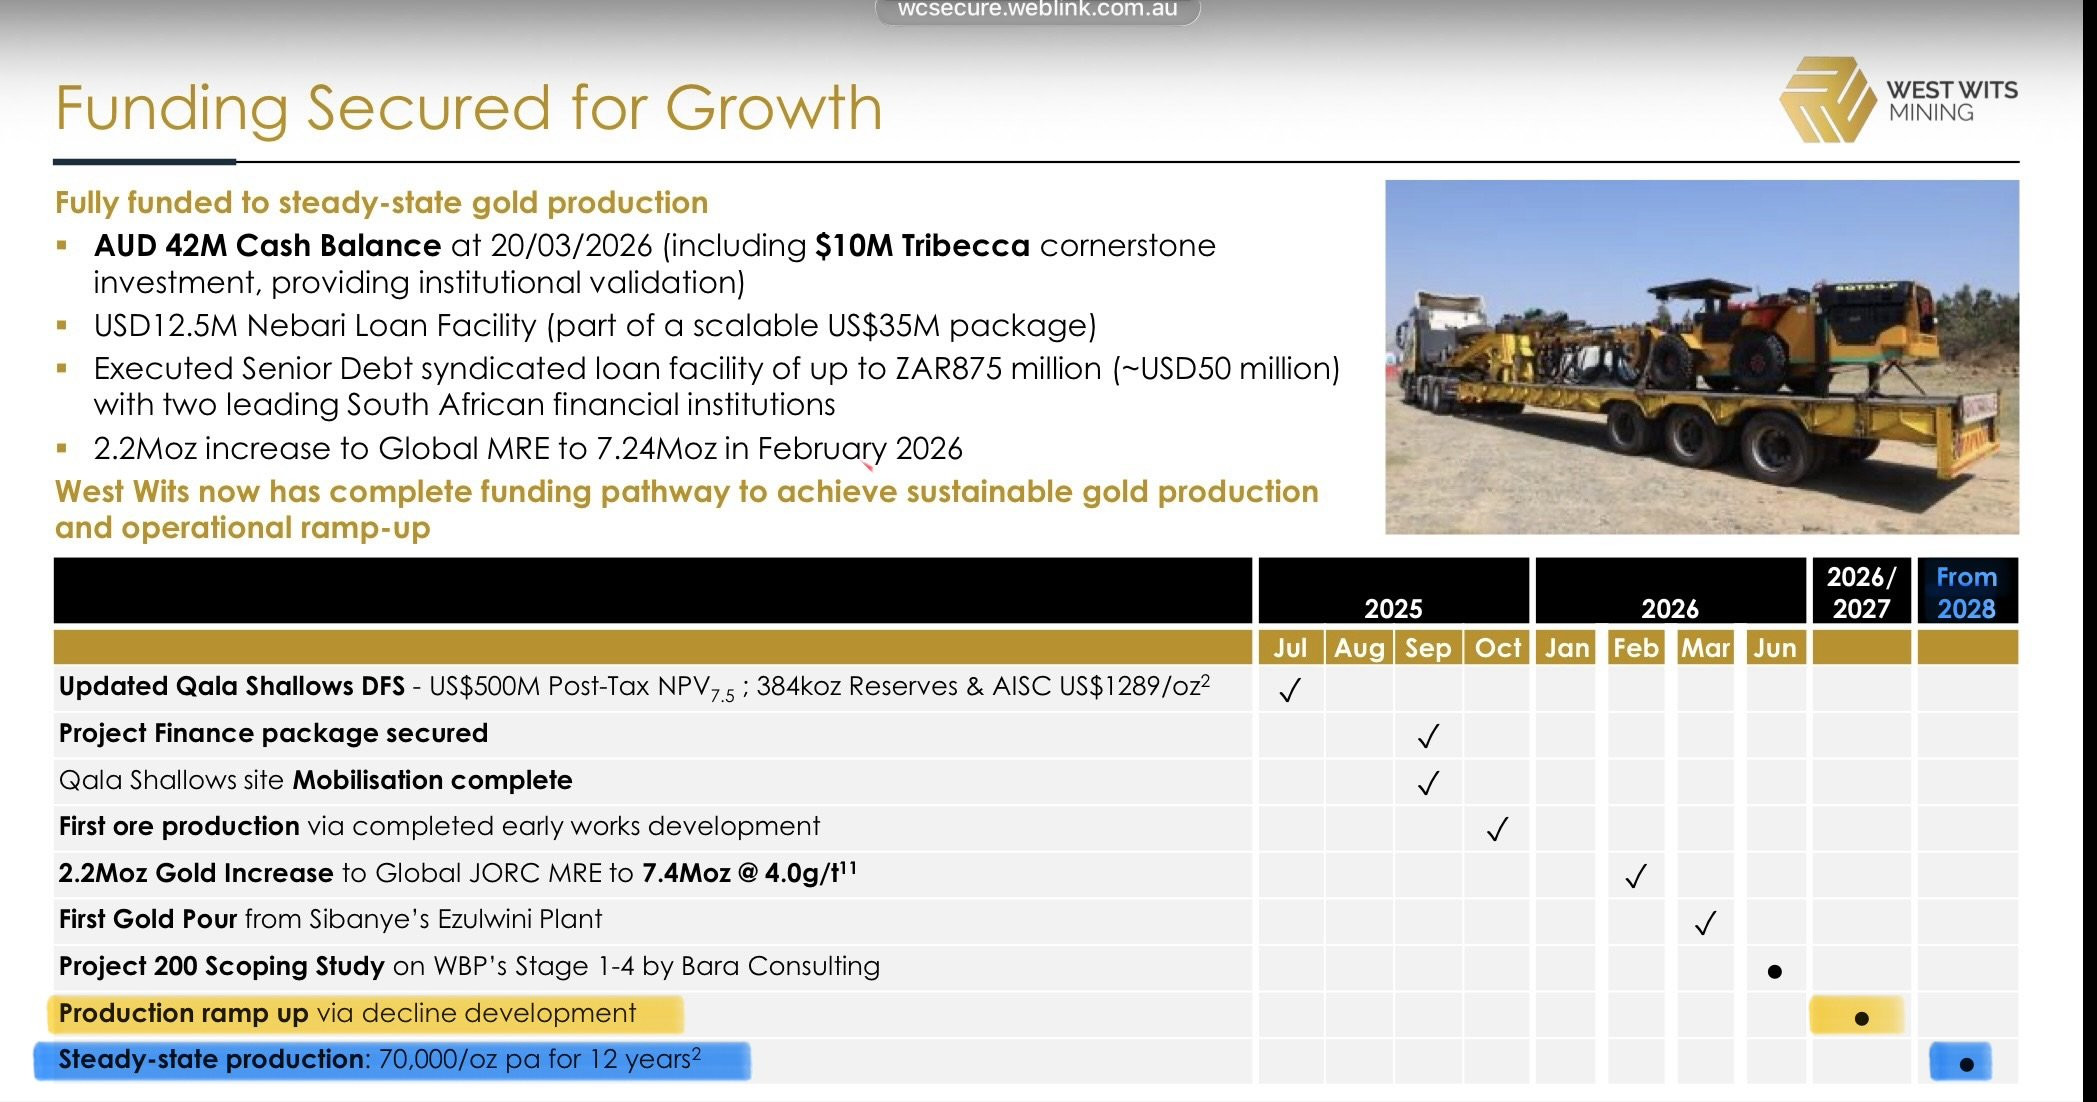This screenshot has width=2097, height=1102.
Task: Click the yellow-highlighted dot in the Production ramp up row
Action: pyautogui.click(x=1861, y=1018)
